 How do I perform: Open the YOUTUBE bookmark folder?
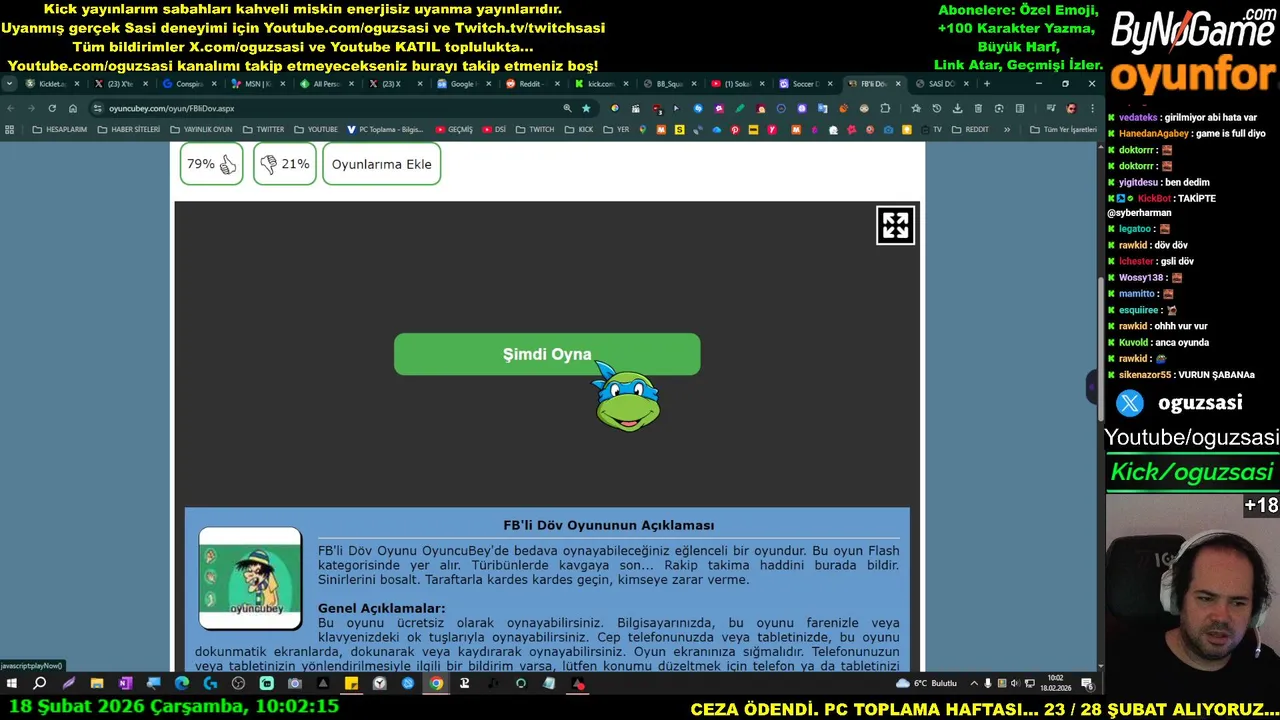click(316, 129)
